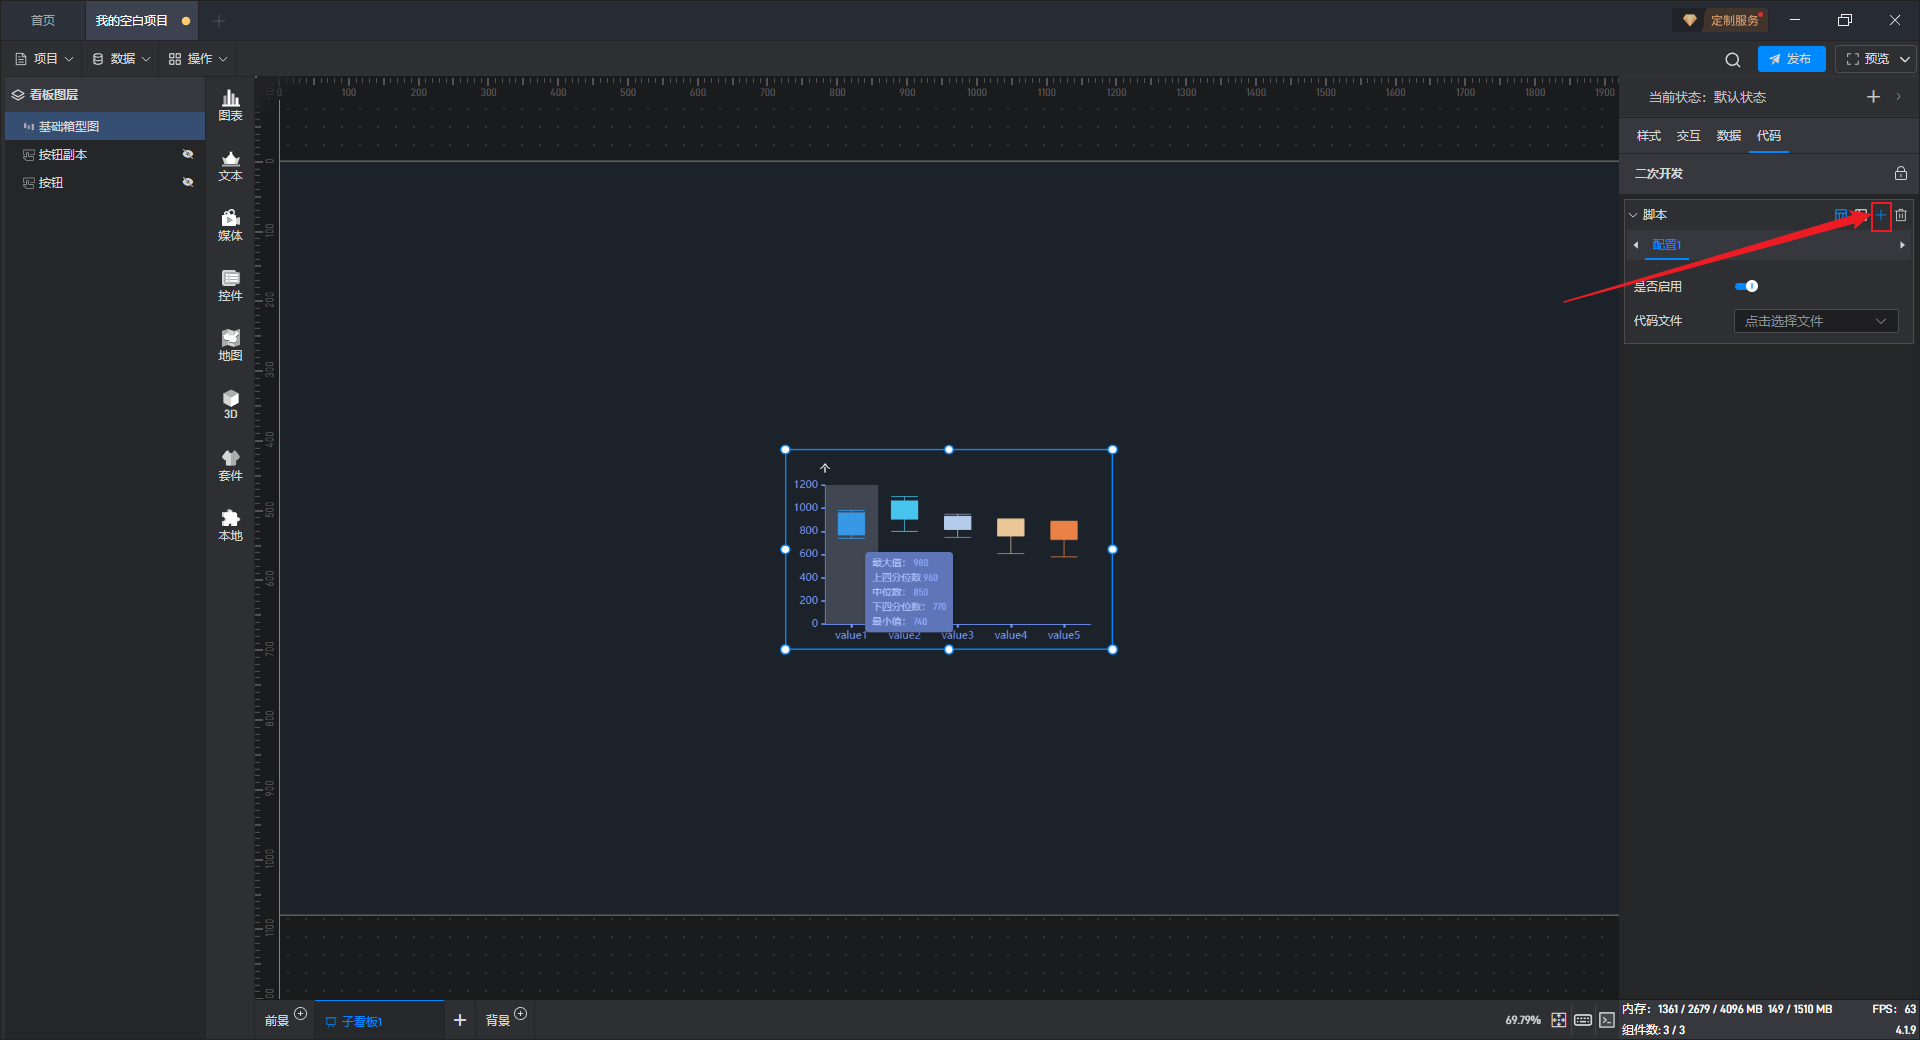Click the 3D components icon
Screen dimensions: 1920x1040
[x=230, y=404]
